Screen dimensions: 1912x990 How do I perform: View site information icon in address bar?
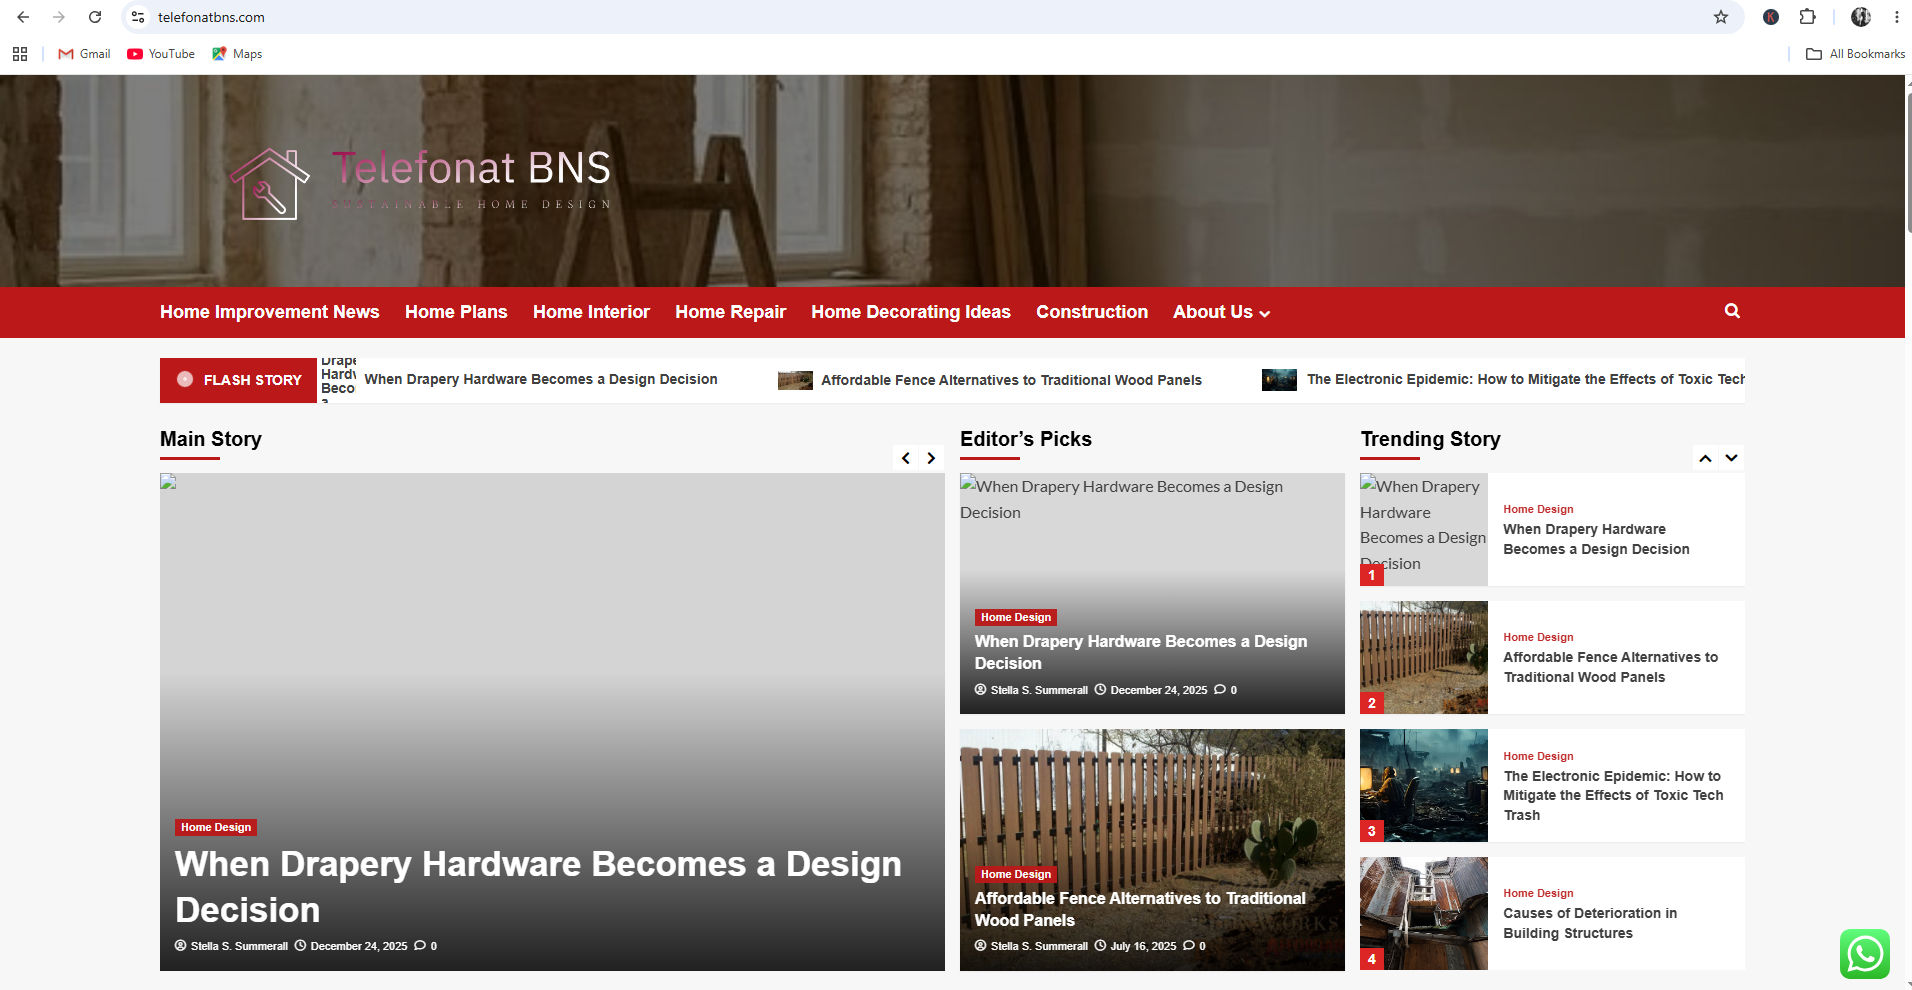[138, 17]
